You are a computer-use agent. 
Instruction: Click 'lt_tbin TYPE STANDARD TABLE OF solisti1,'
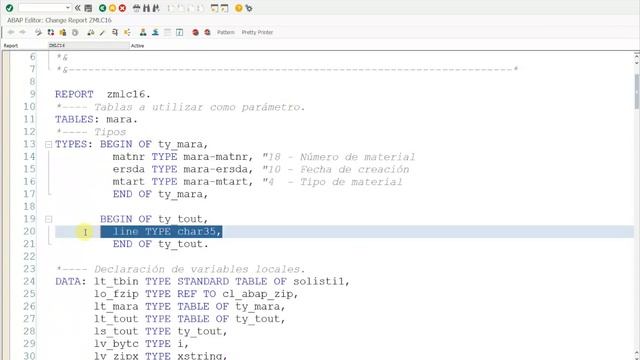coord(222,282)
